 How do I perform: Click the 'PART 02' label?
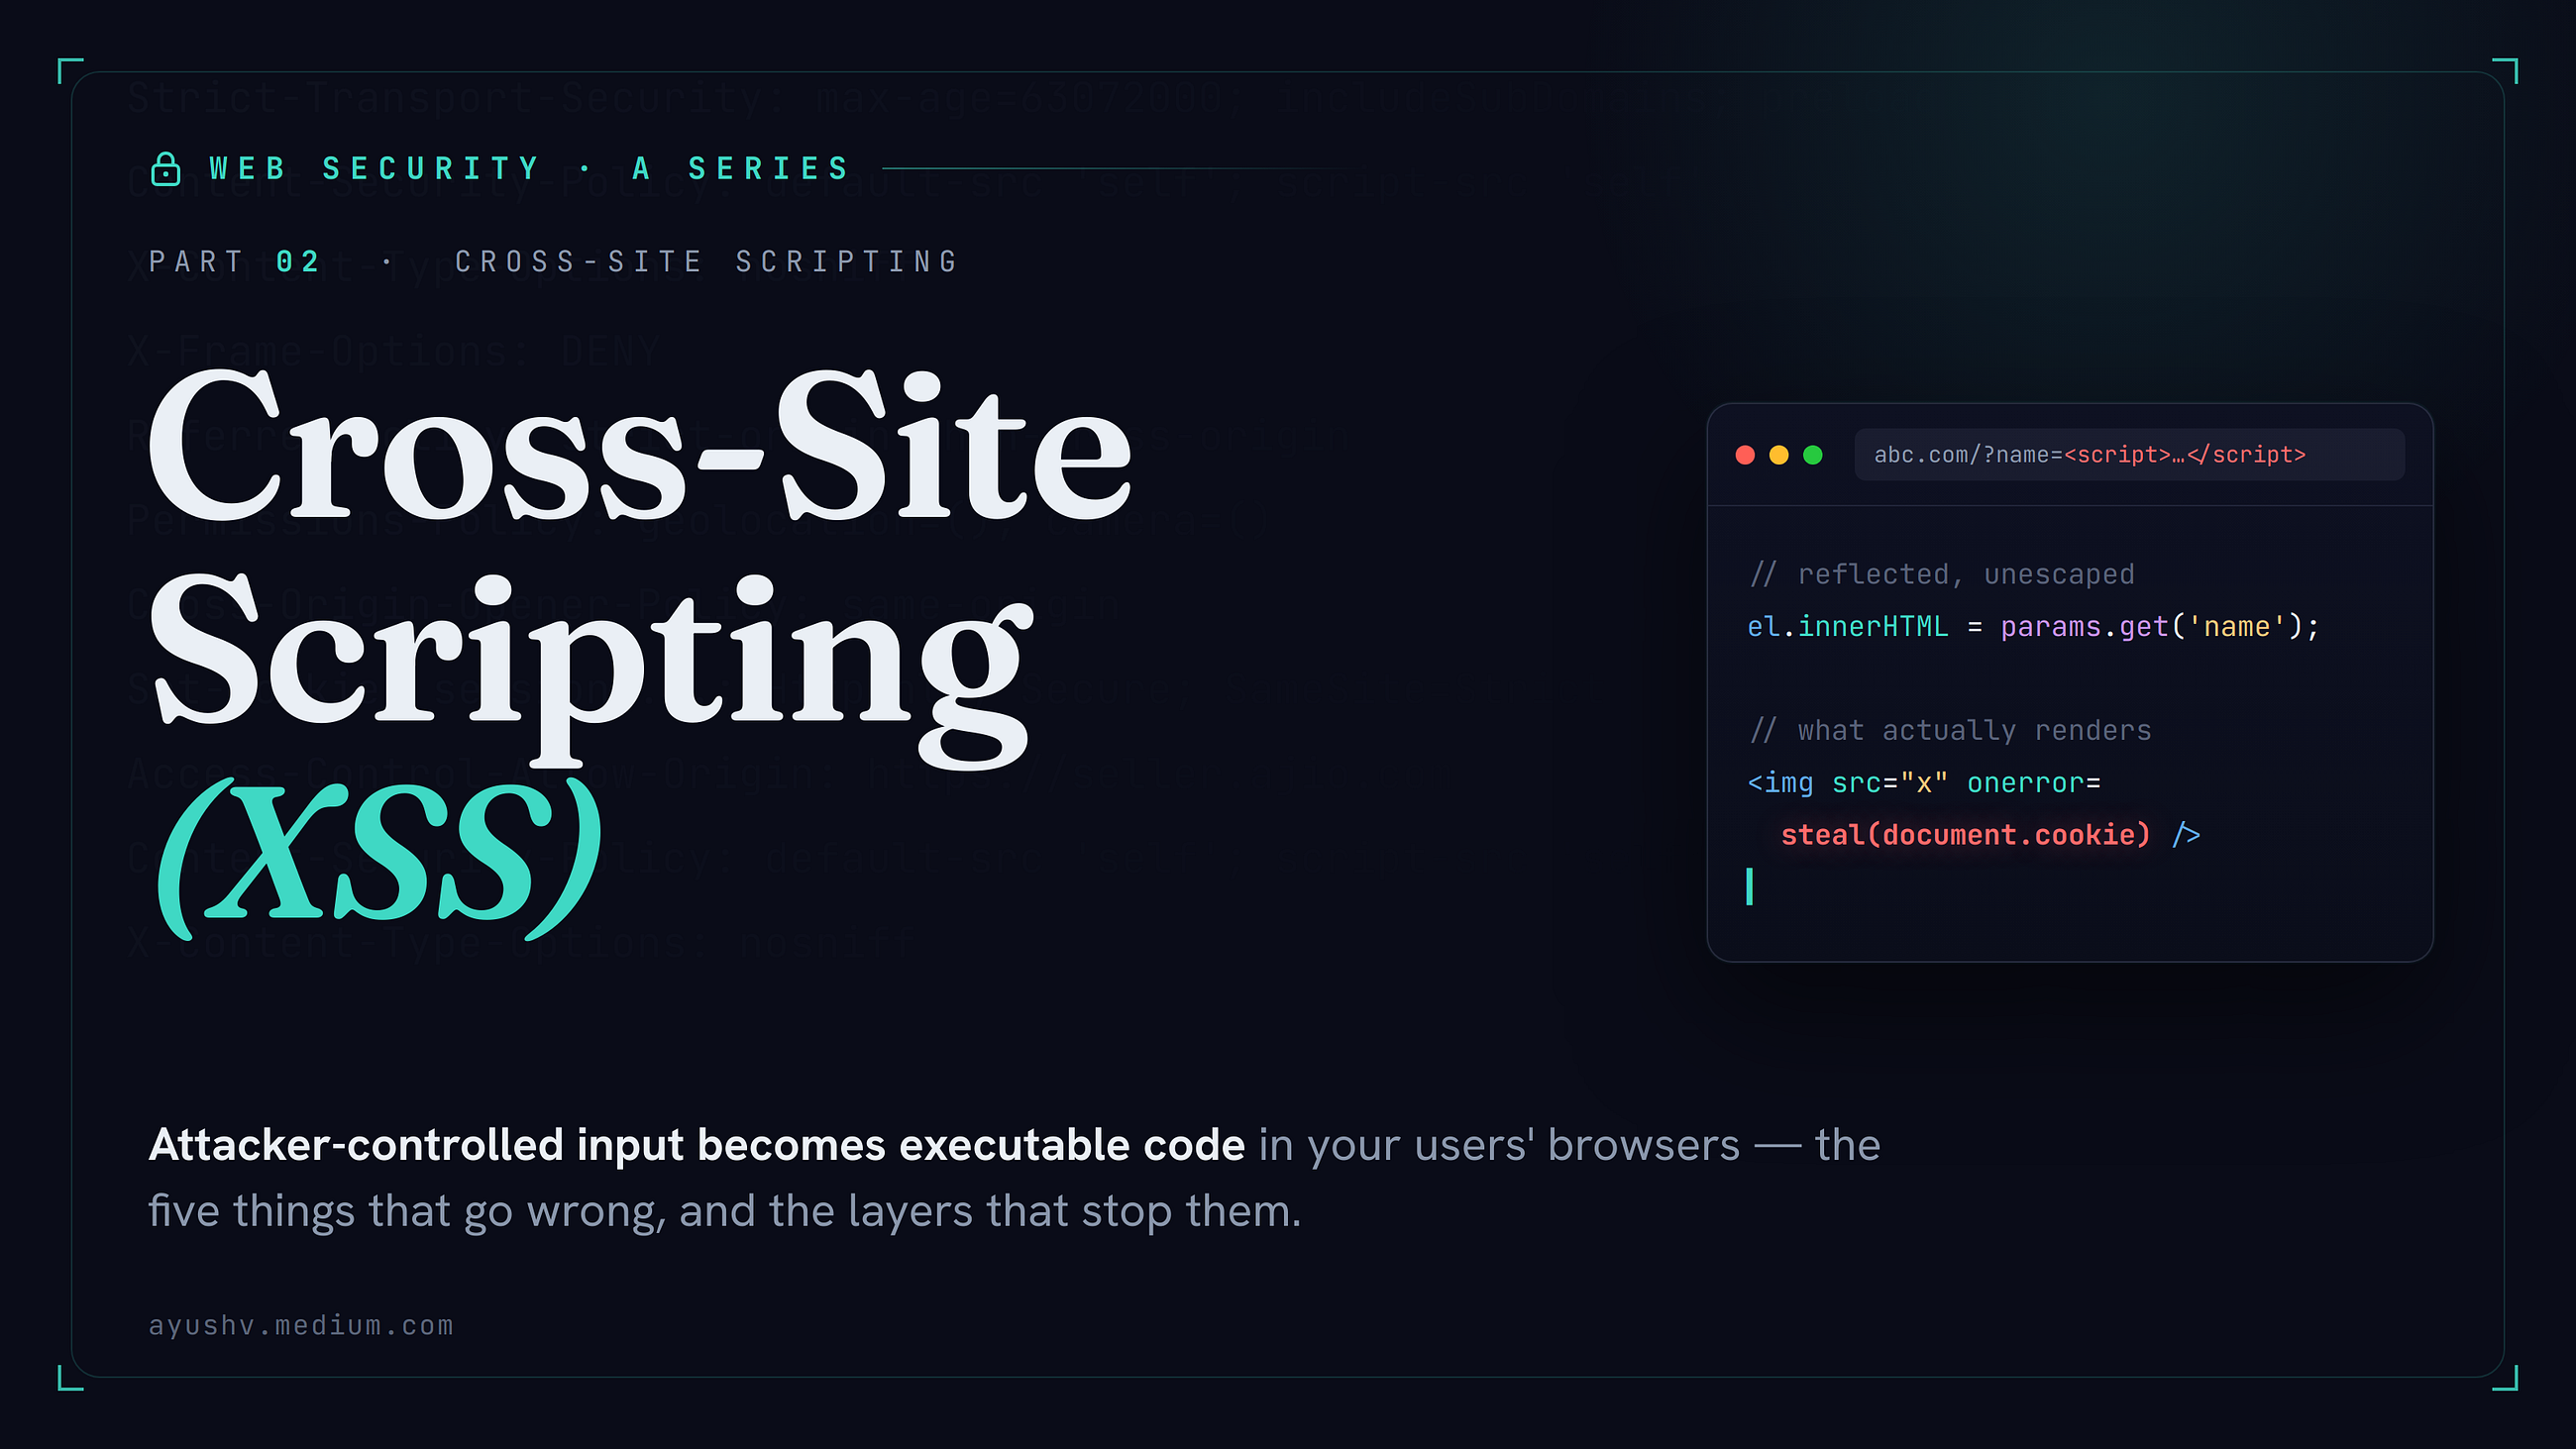(x=234, y=262)
